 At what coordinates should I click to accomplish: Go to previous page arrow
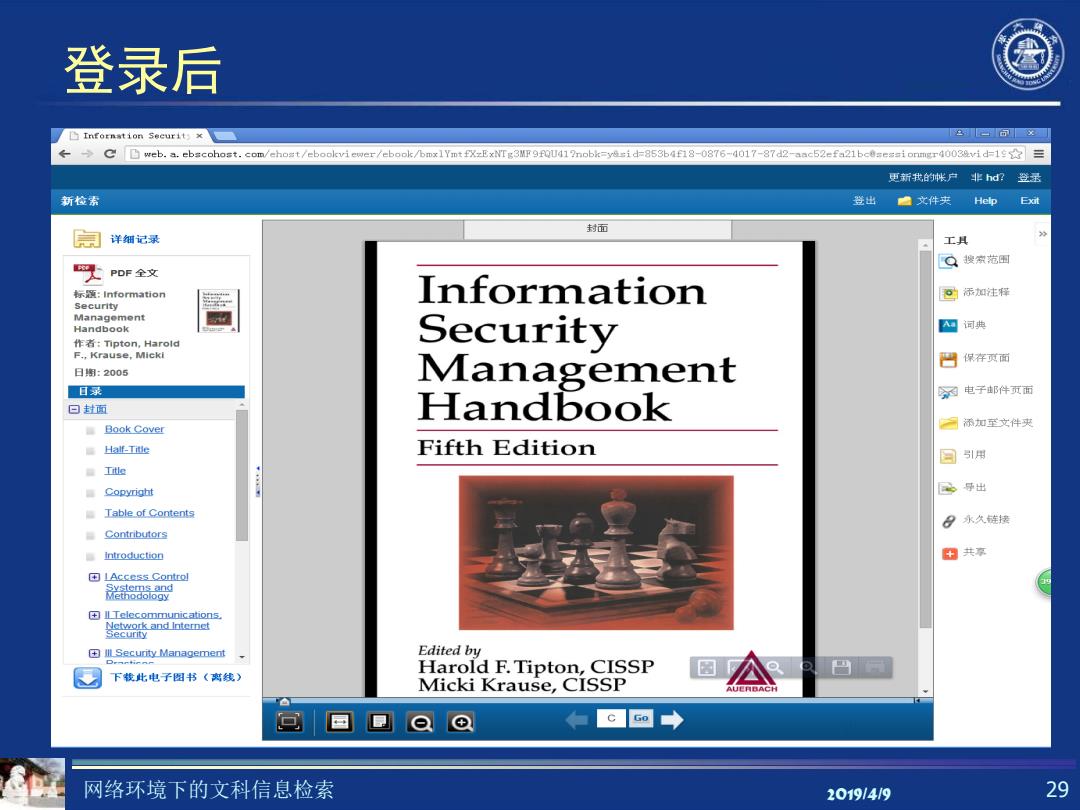pos(577,720)
